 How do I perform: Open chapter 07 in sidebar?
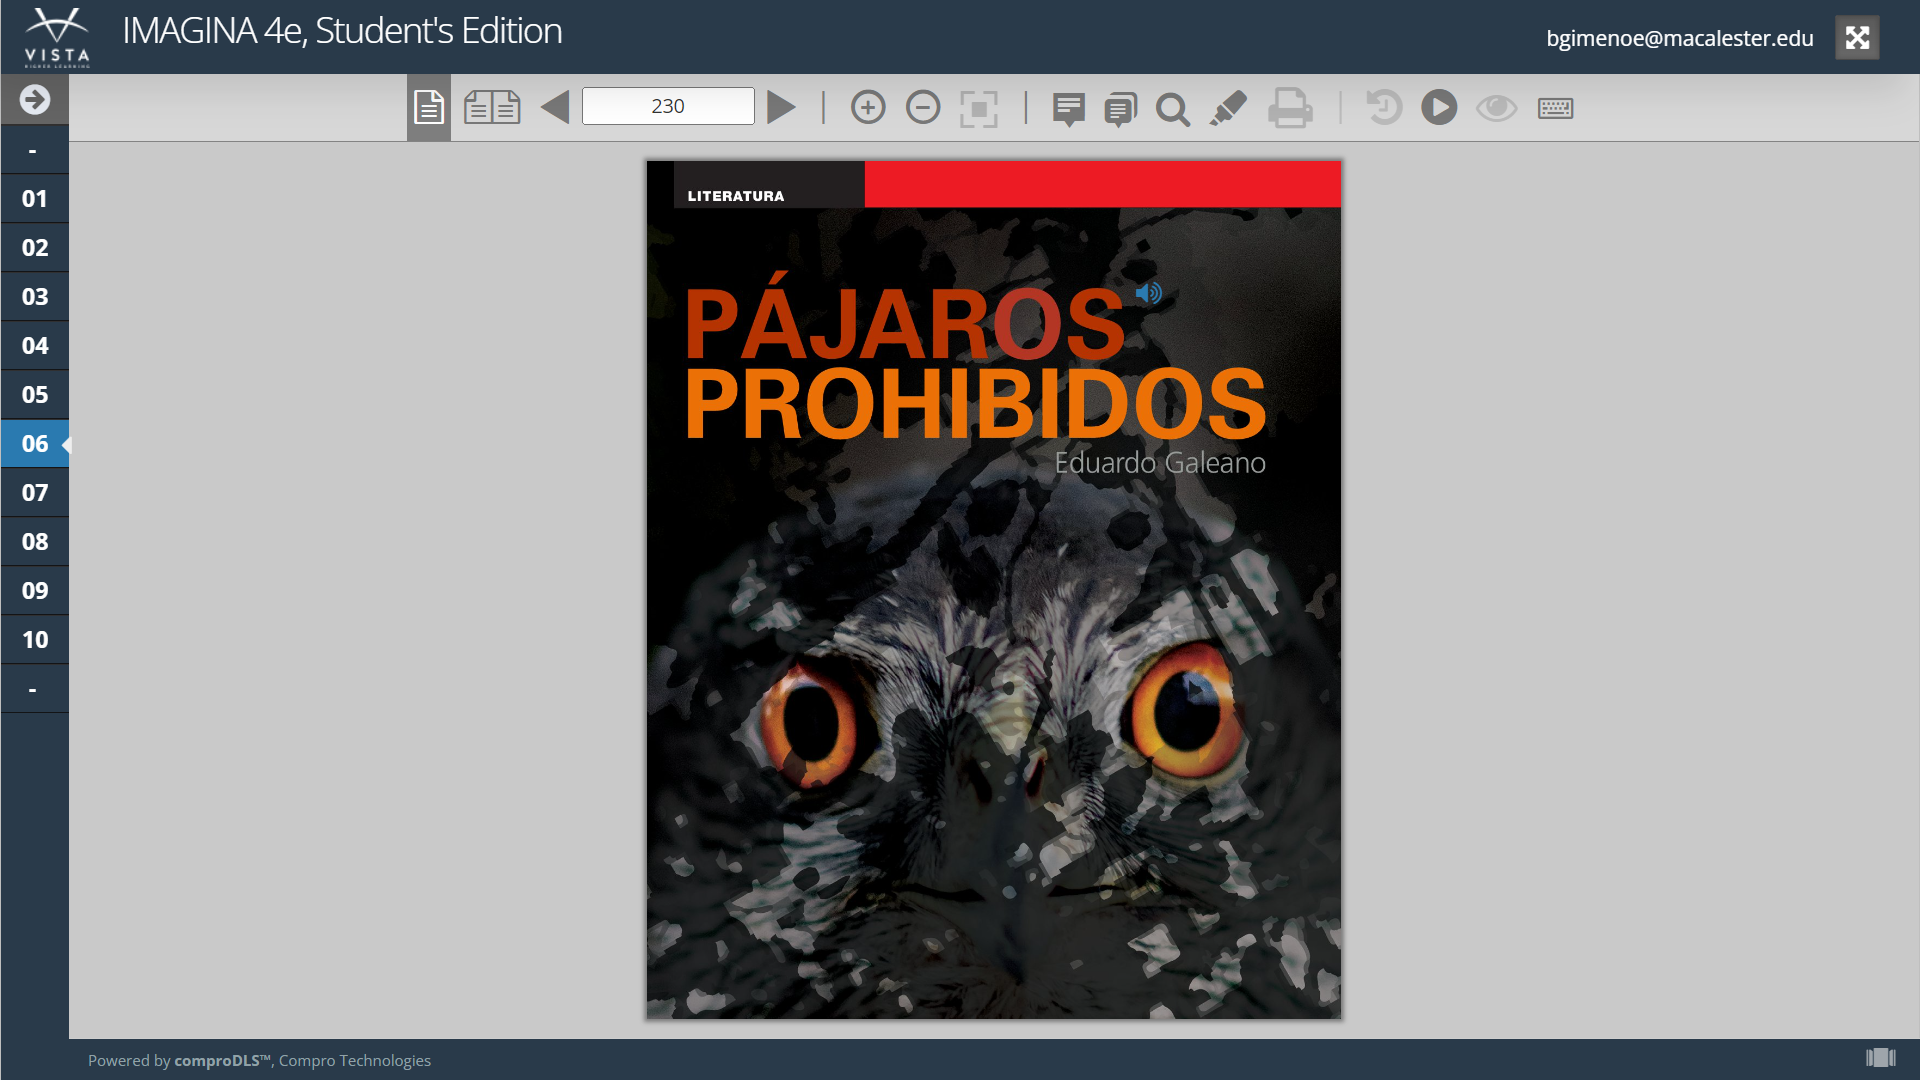tap(35, 493)
